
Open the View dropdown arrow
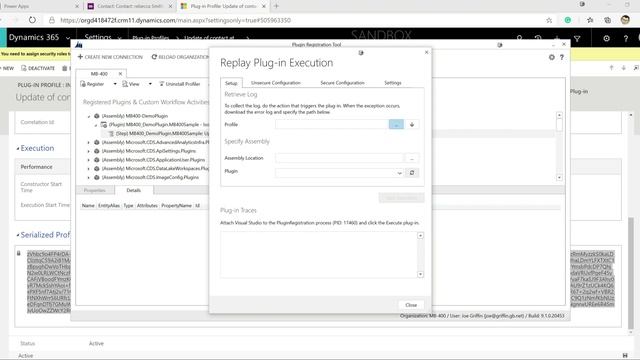150,84
